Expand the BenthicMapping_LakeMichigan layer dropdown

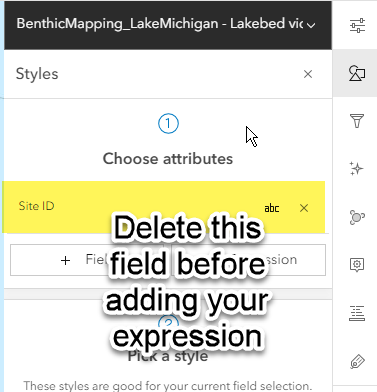pos(311,25)
